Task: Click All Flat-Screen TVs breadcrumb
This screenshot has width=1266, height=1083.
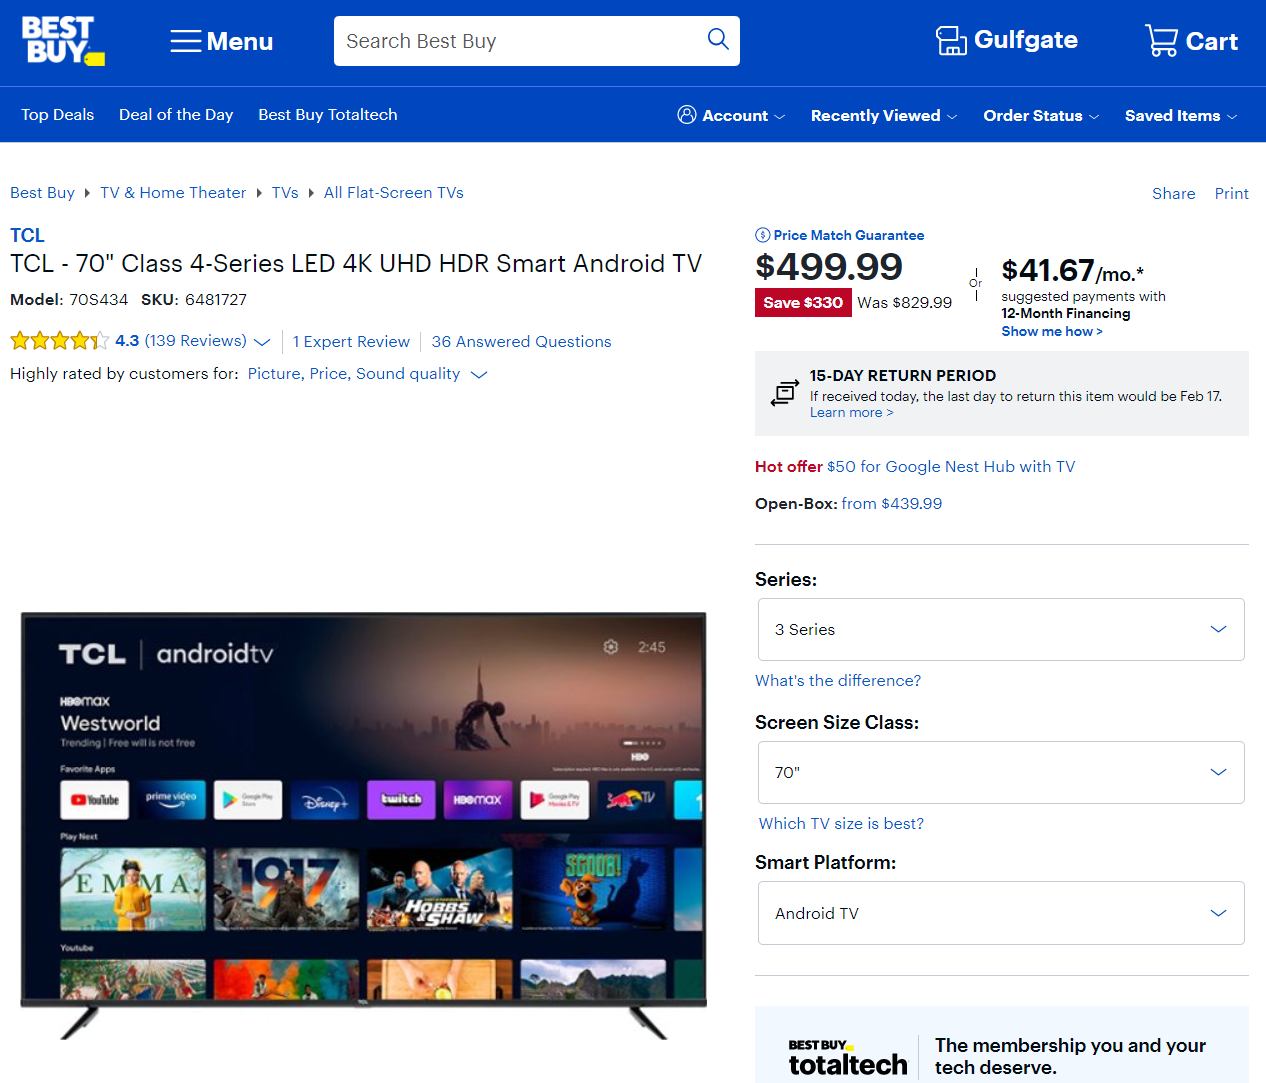Action: 394,193
